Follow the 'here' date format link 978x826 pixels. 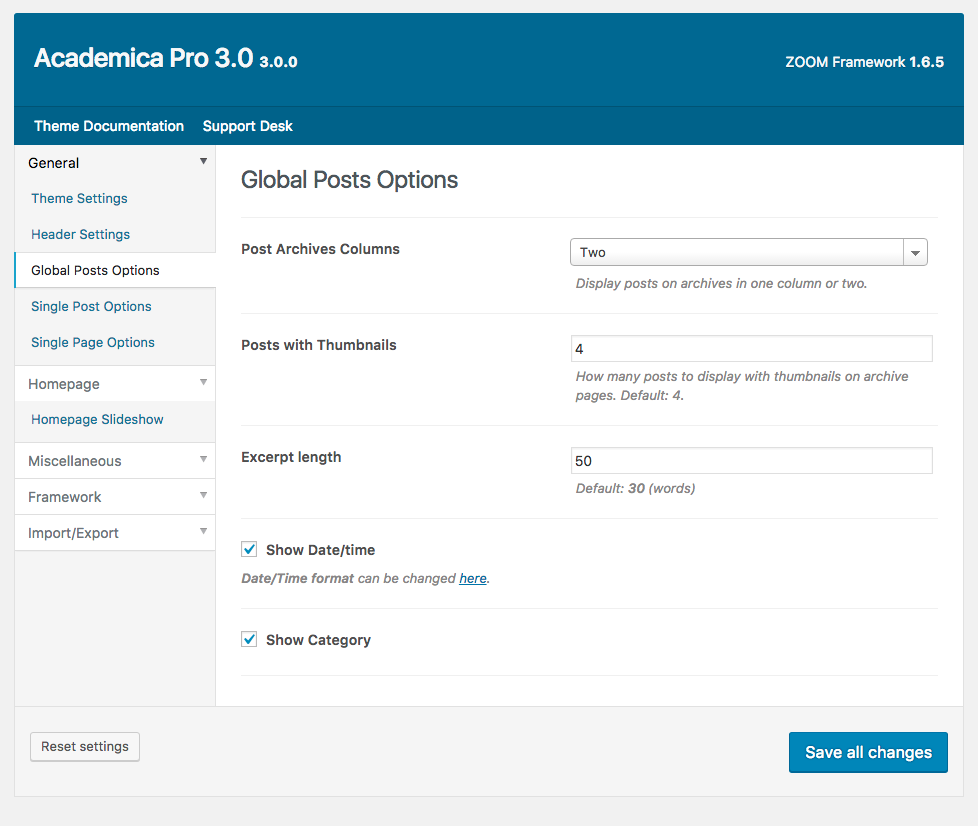click(x=472, y=578)
